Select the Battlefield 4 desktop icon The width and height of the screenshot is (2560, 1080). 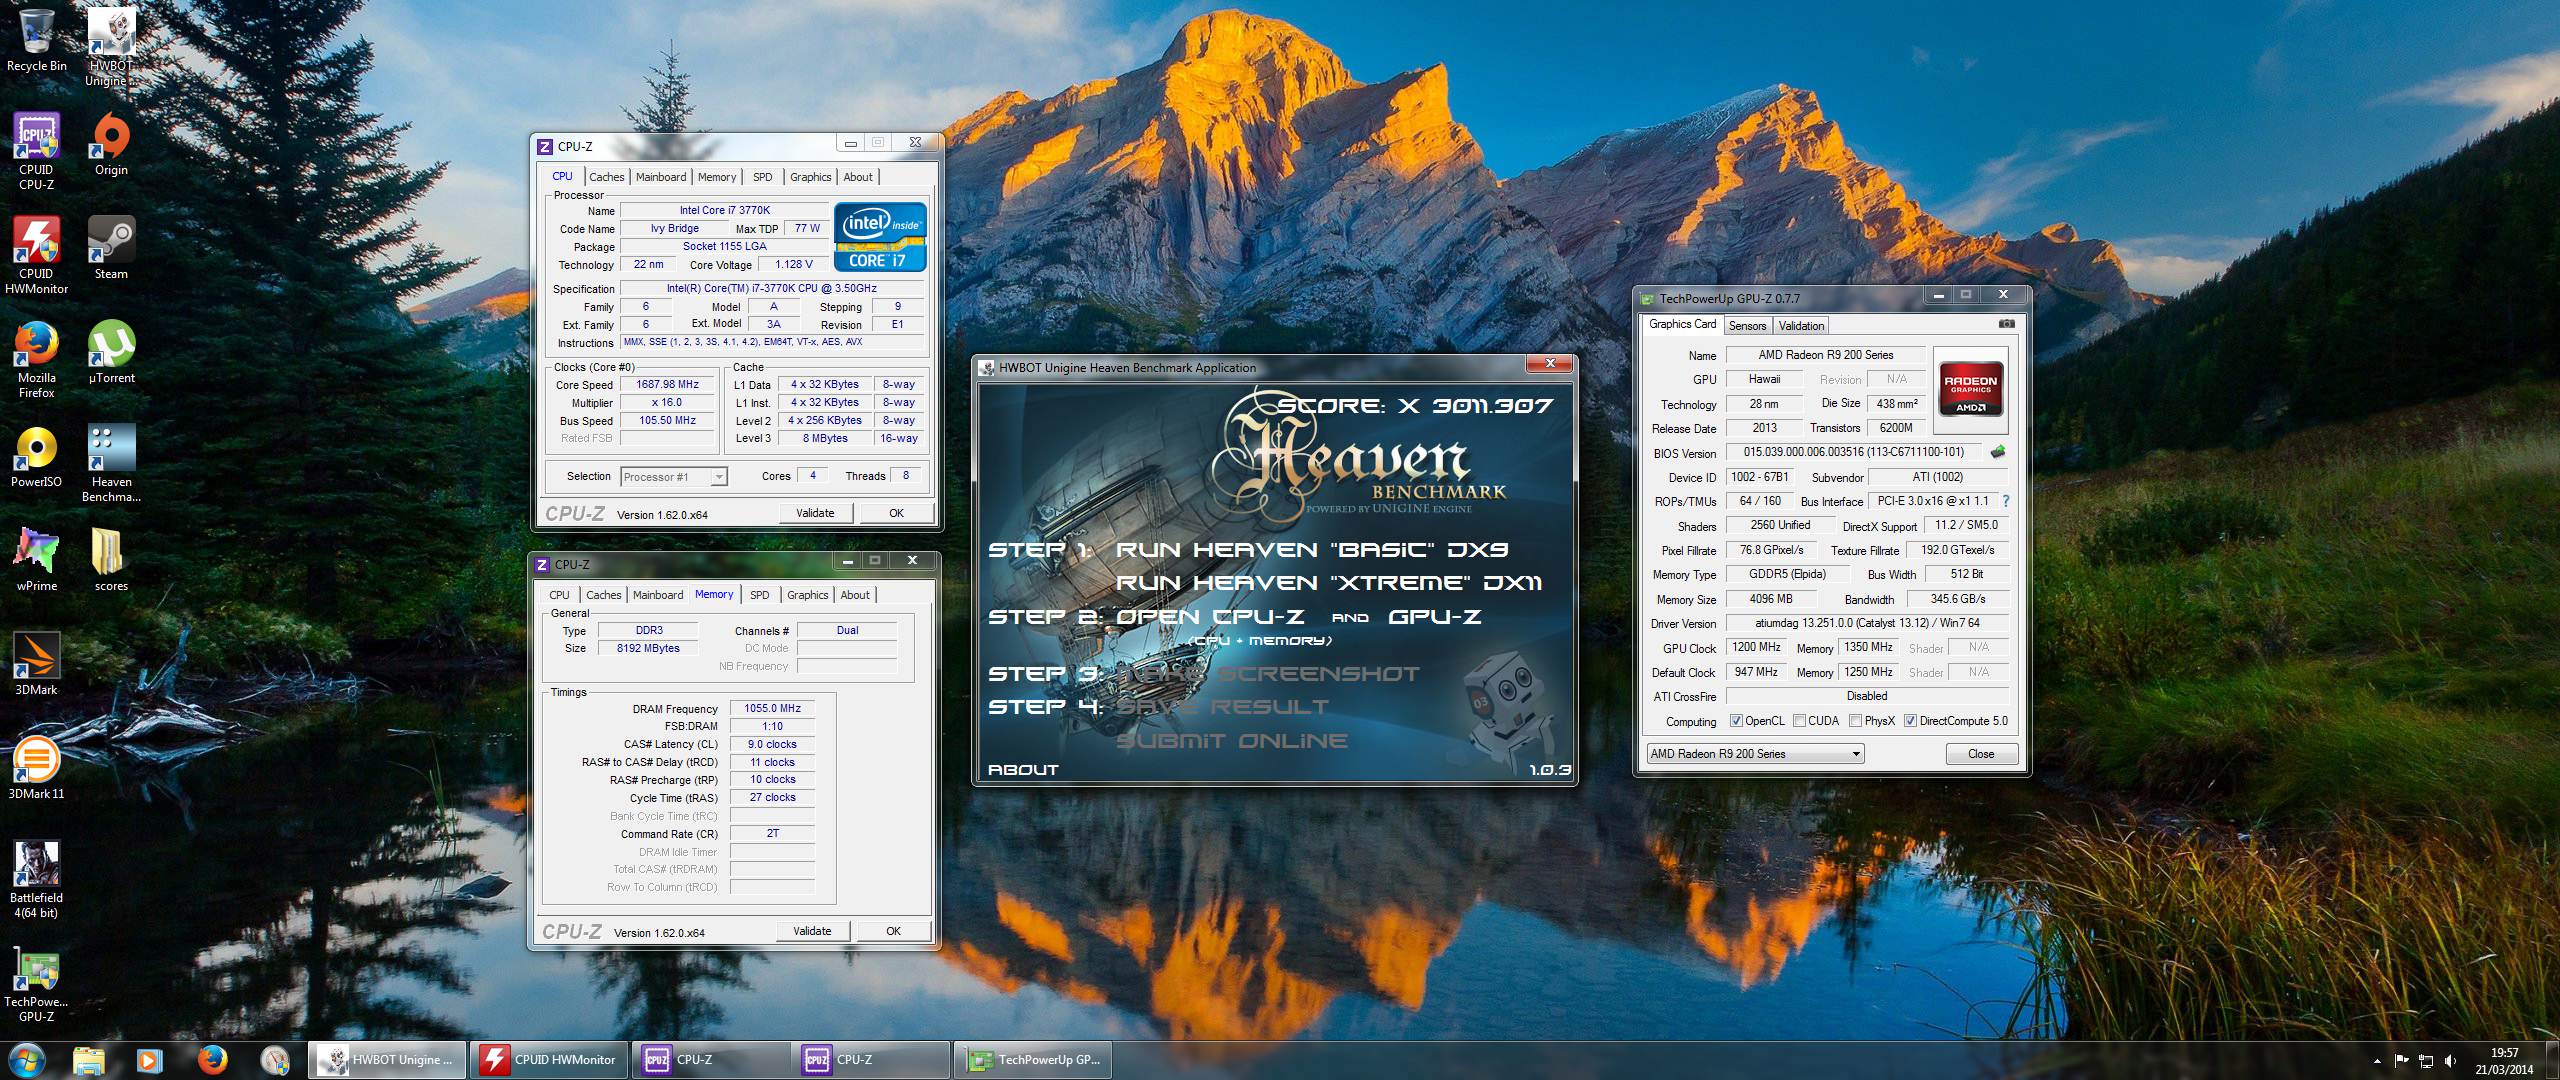click(x=36, y=879)
